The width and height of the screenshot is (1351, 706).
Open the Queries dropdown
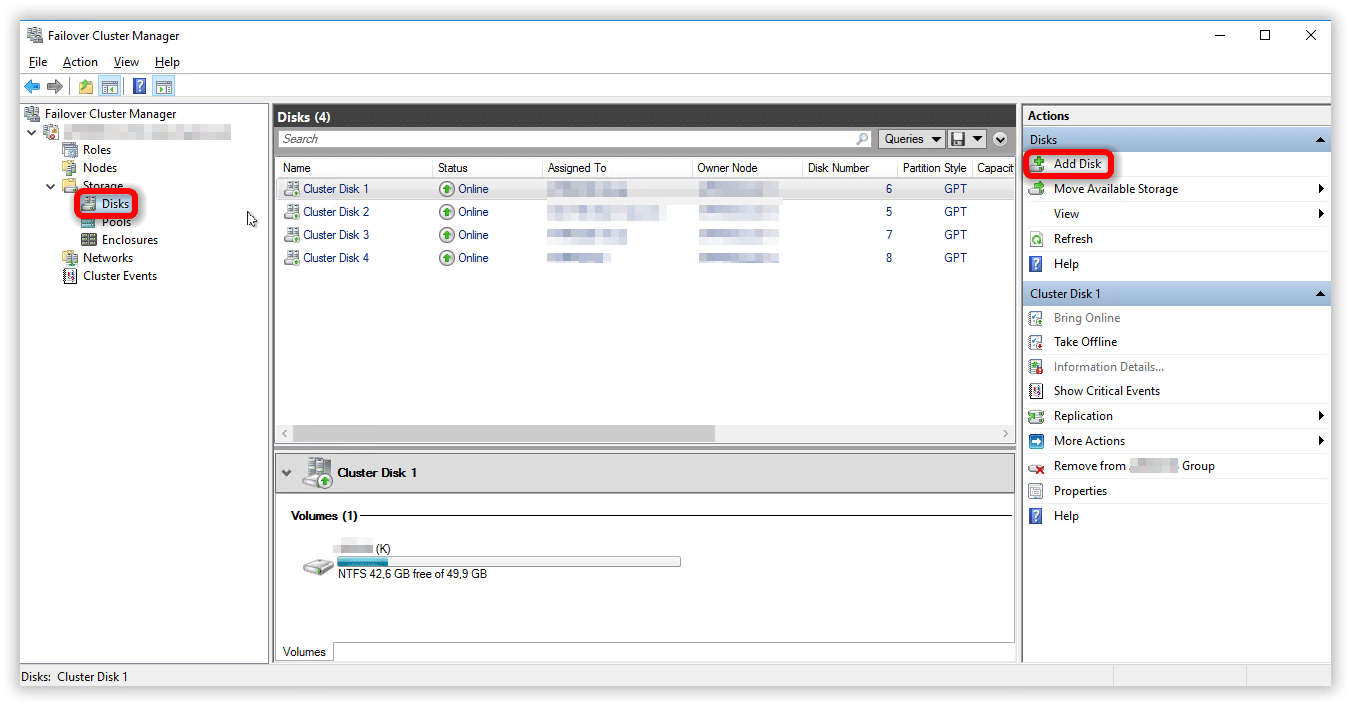point(912,139)
